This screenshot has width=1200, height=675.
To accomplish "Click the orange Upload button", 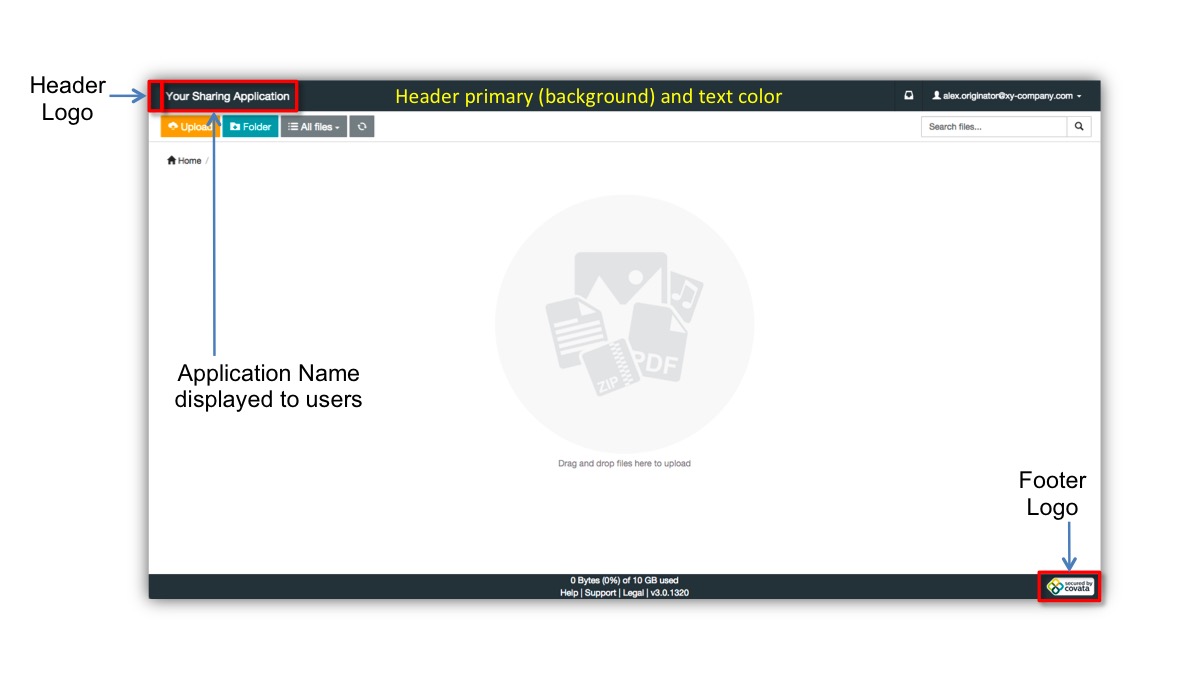I will point(189,127).
